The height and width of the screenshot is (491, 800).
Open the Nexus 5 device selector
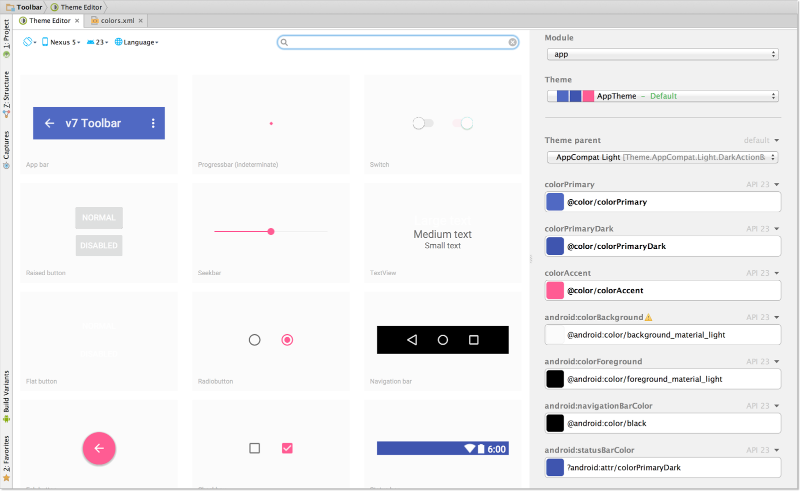[x=61, y=42]
